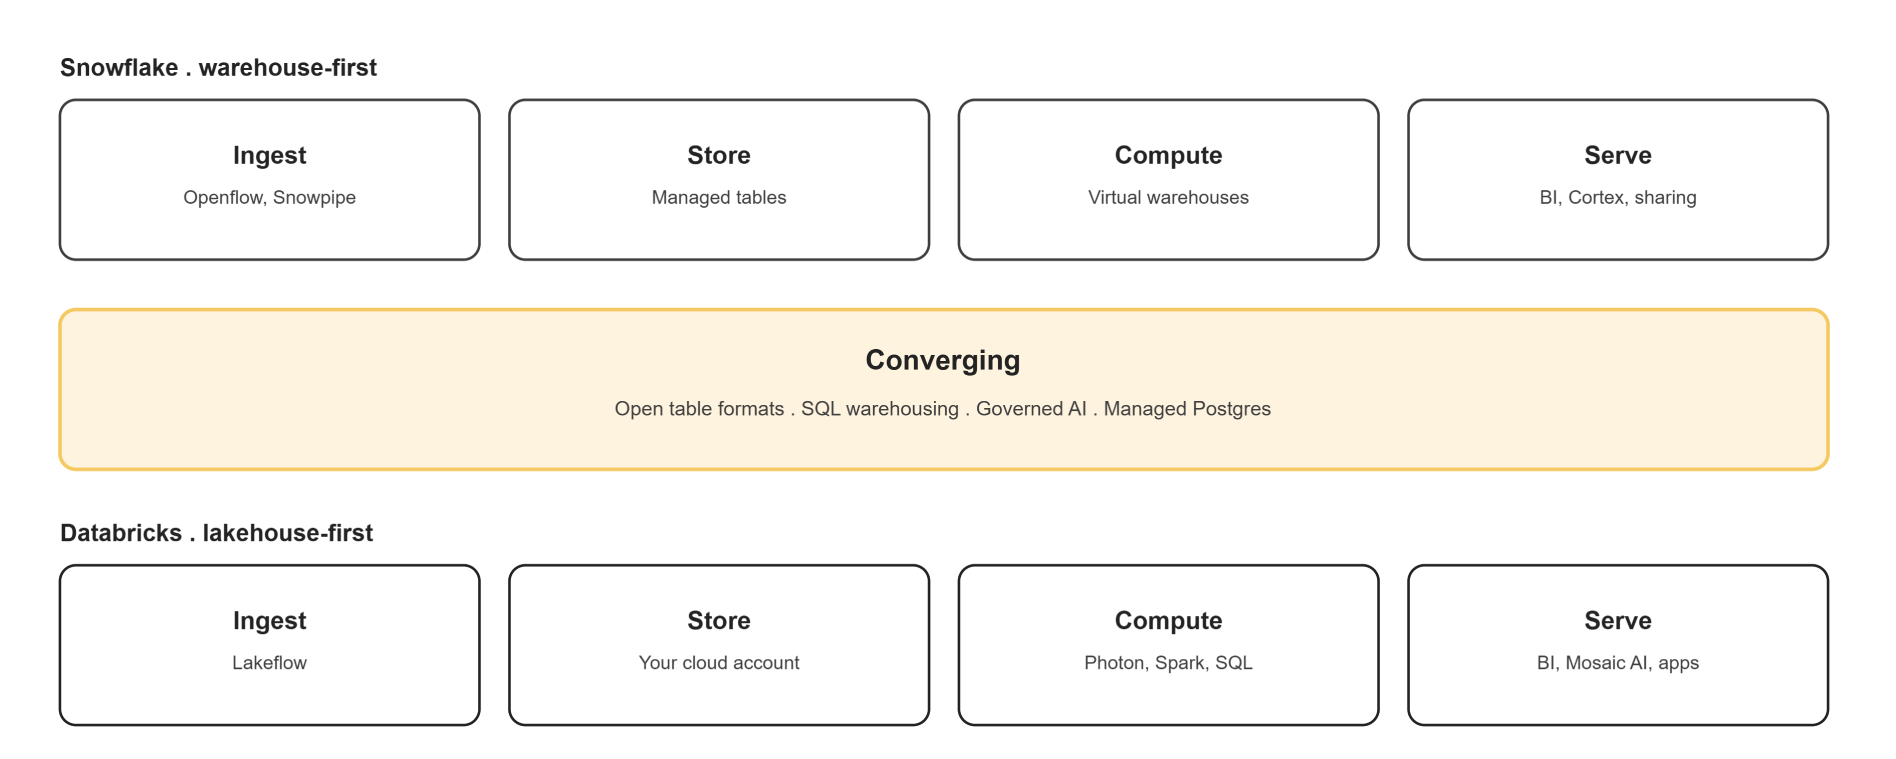Viewport: 1896px width, 759px height.
Task: Select the Snowflake Ingest box
Action: (269, 180)
